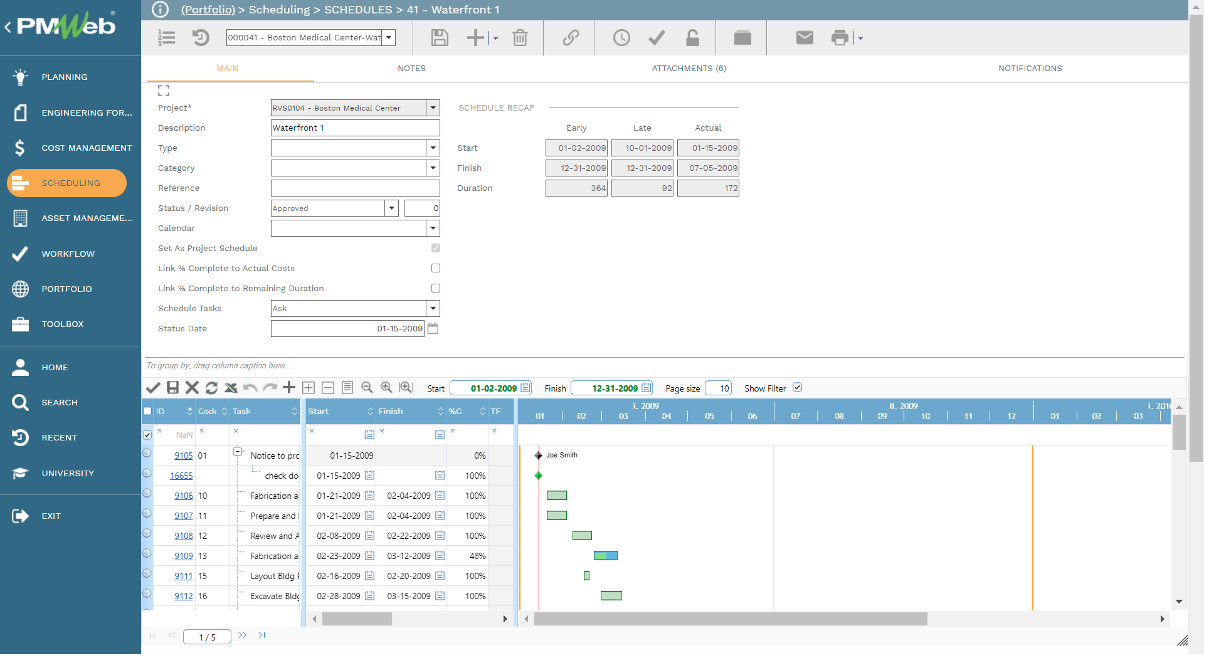The width and height of the screenshot is (1205, 656).
Task: Open the Project dropdown
Action: point(433,108)
